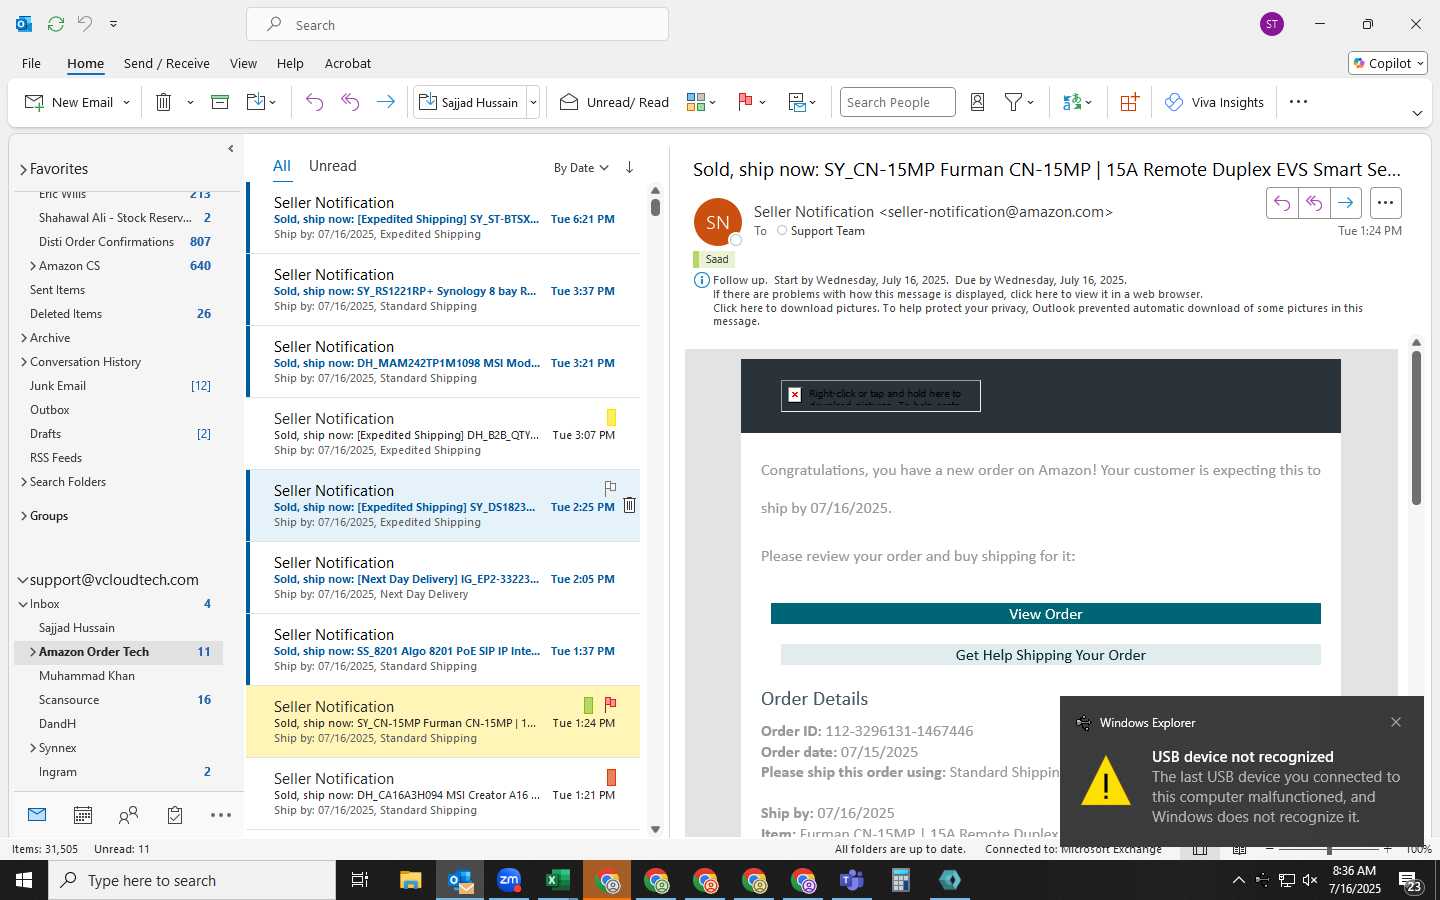Switch to Calendar view in navigation bar
This screenshot has width=1440, height=900.
click(x=83, y=815)
